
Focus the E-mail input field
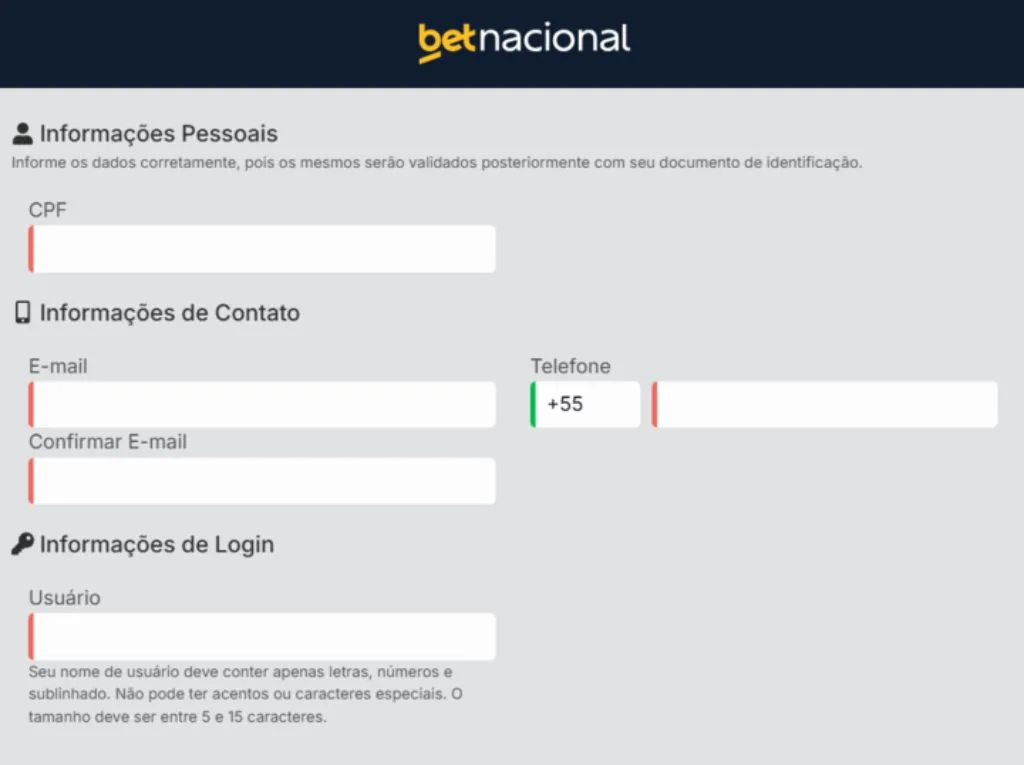tap(260, 404)
